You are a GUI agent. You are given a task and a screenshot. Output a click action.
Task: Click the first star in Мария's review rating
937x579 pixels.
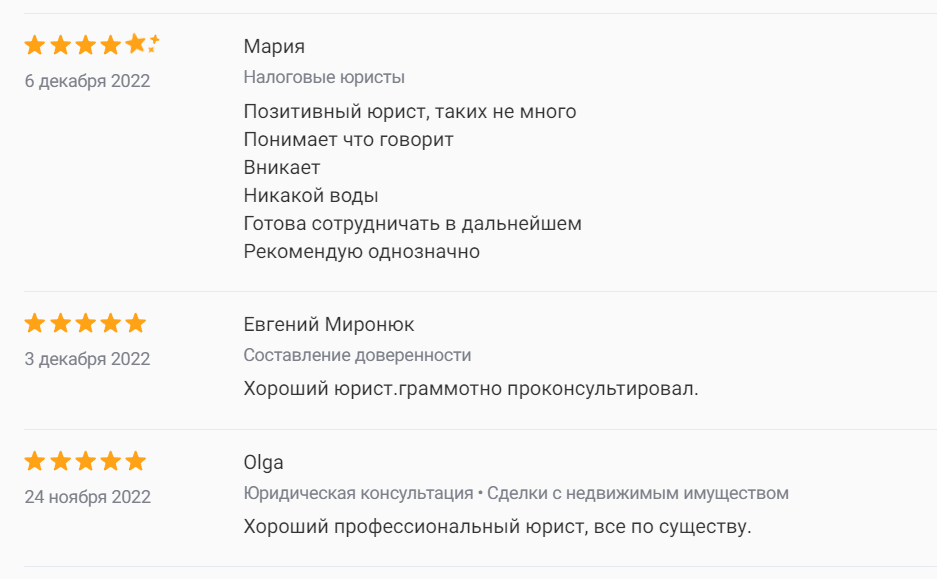(35, 45)
